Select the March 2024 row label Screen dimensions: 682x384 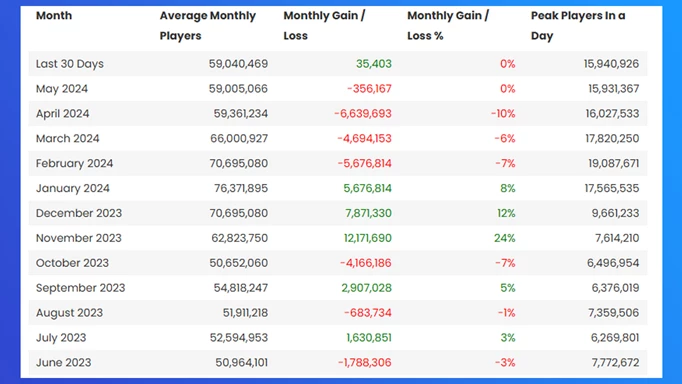pyautogui.click(x=67, y=138)
